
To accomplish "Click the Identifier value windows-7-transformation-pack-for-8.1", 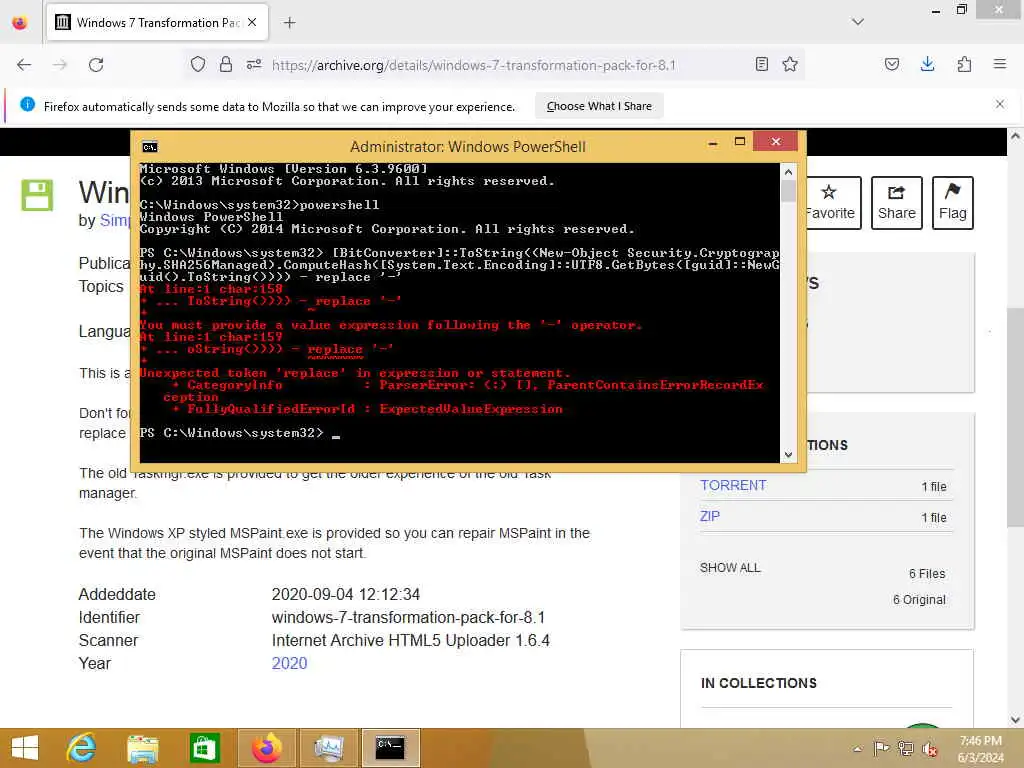I will [408, 617].
